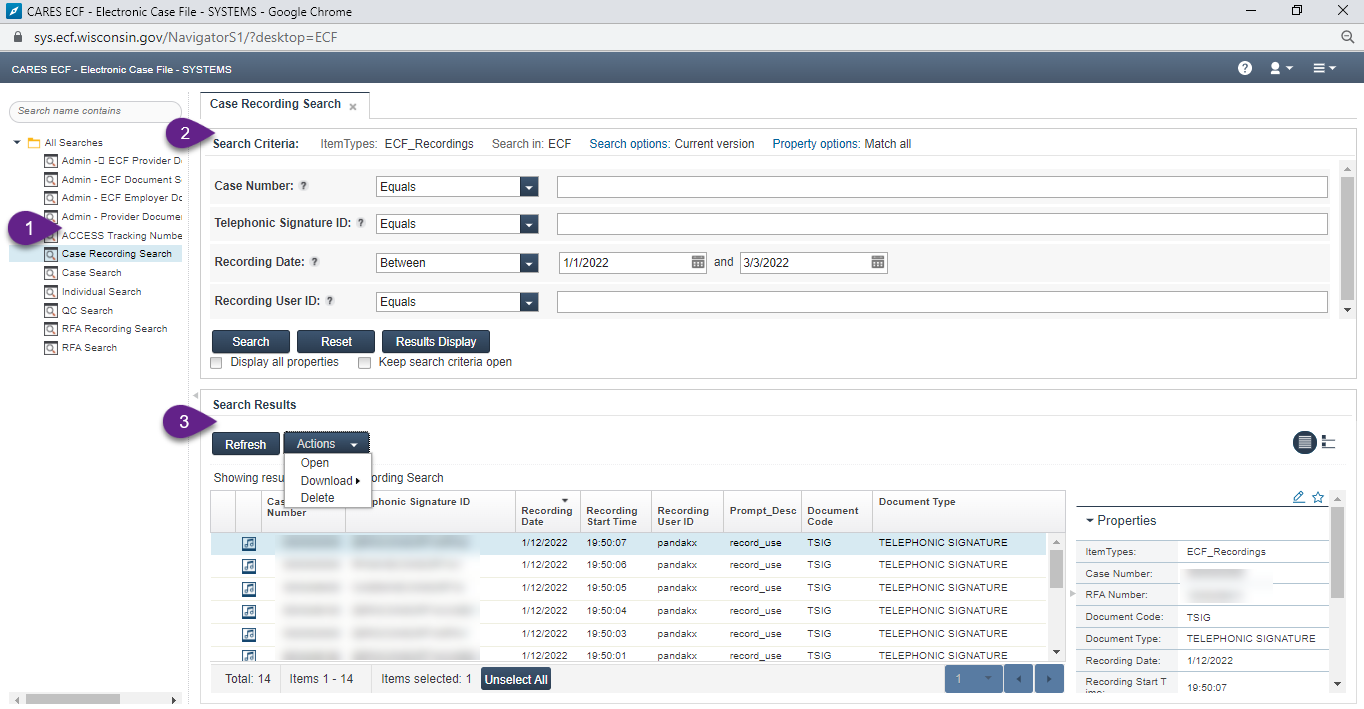This screenshot has height=709, width=1364.
Task: Click the search icon beside Individual Search
Action: click(50, 292)
